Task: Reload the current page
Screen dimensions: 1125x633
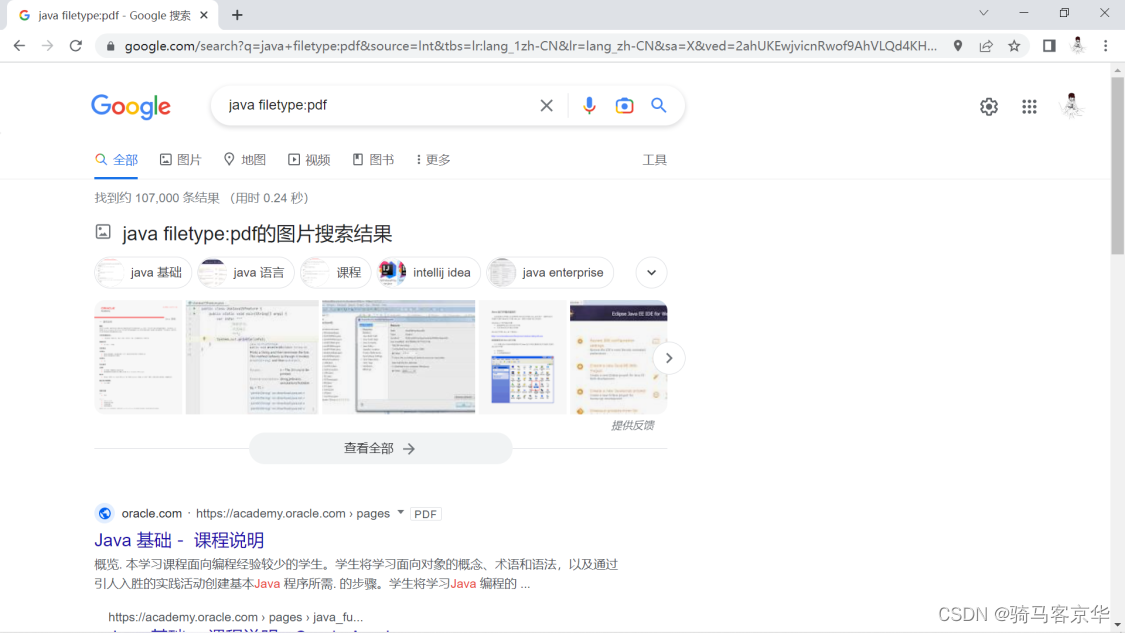Action: 76,46
